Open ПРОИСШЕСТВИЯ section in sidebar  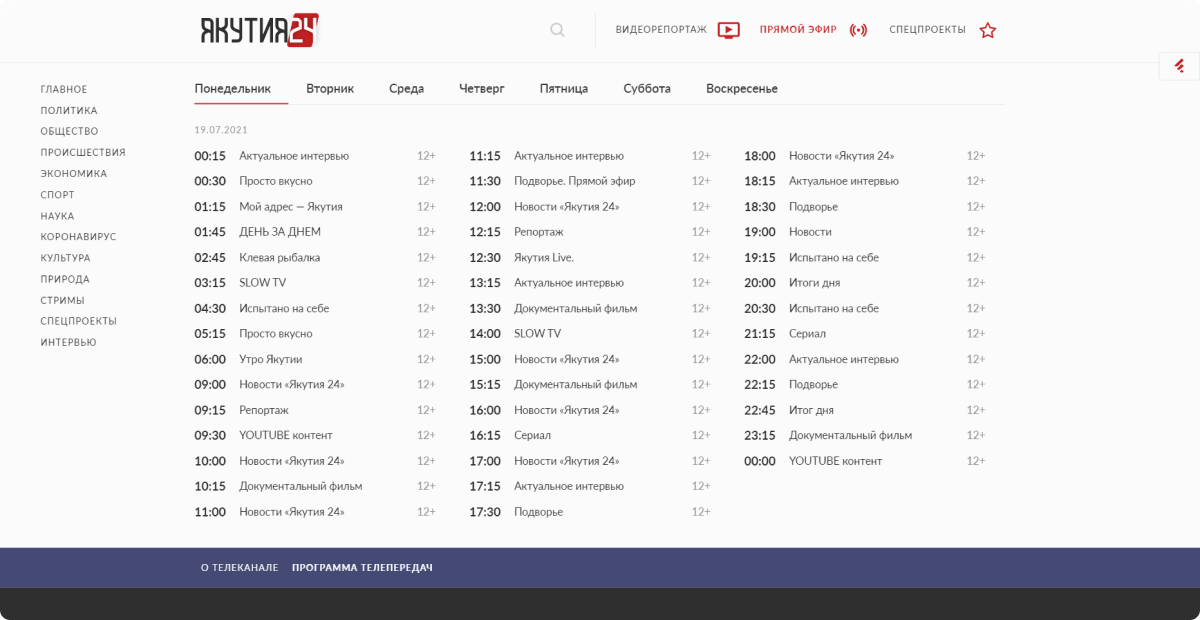83,153
